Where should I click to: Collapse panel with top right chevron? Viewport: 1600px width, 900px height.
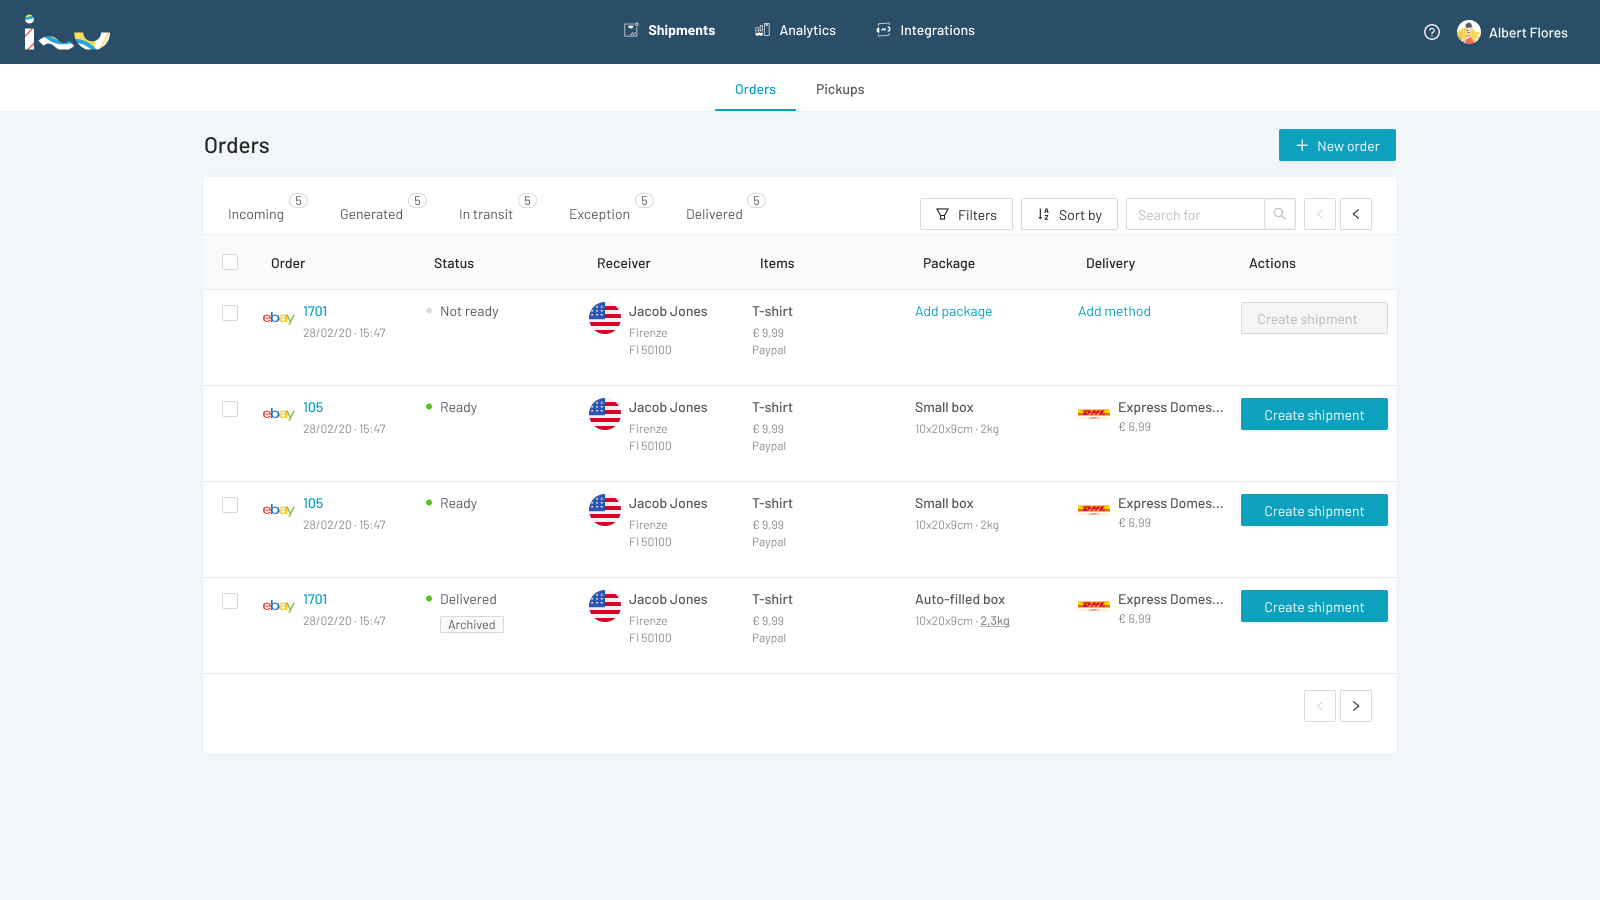[x=1356, y=214]
